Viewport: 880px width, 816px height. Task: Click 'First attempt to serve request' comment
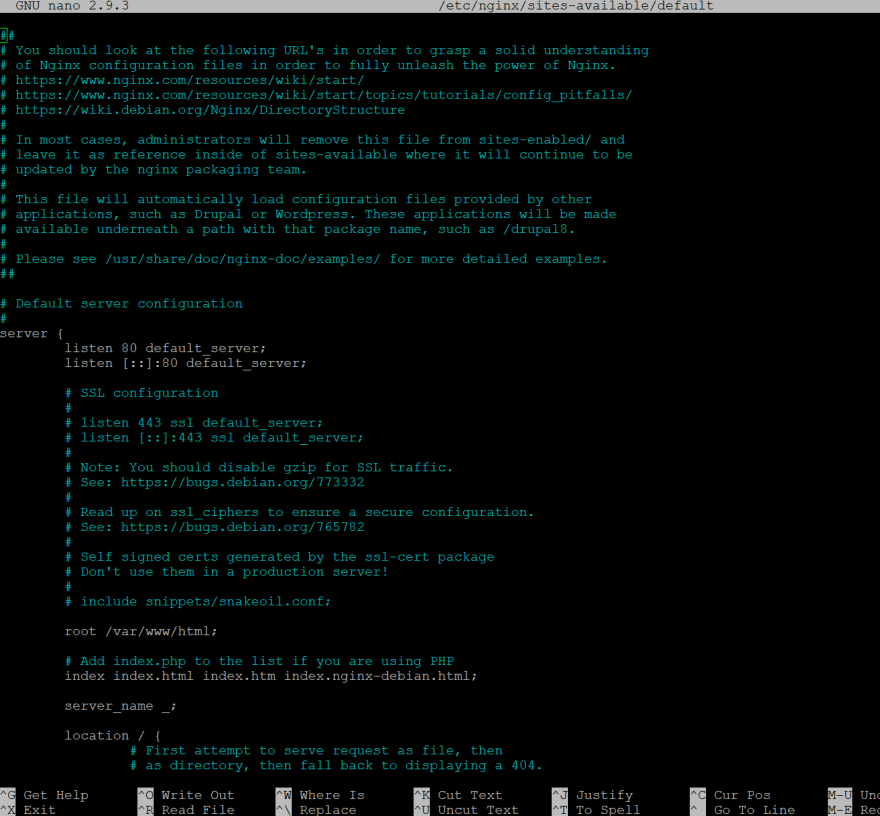point(316,750)
